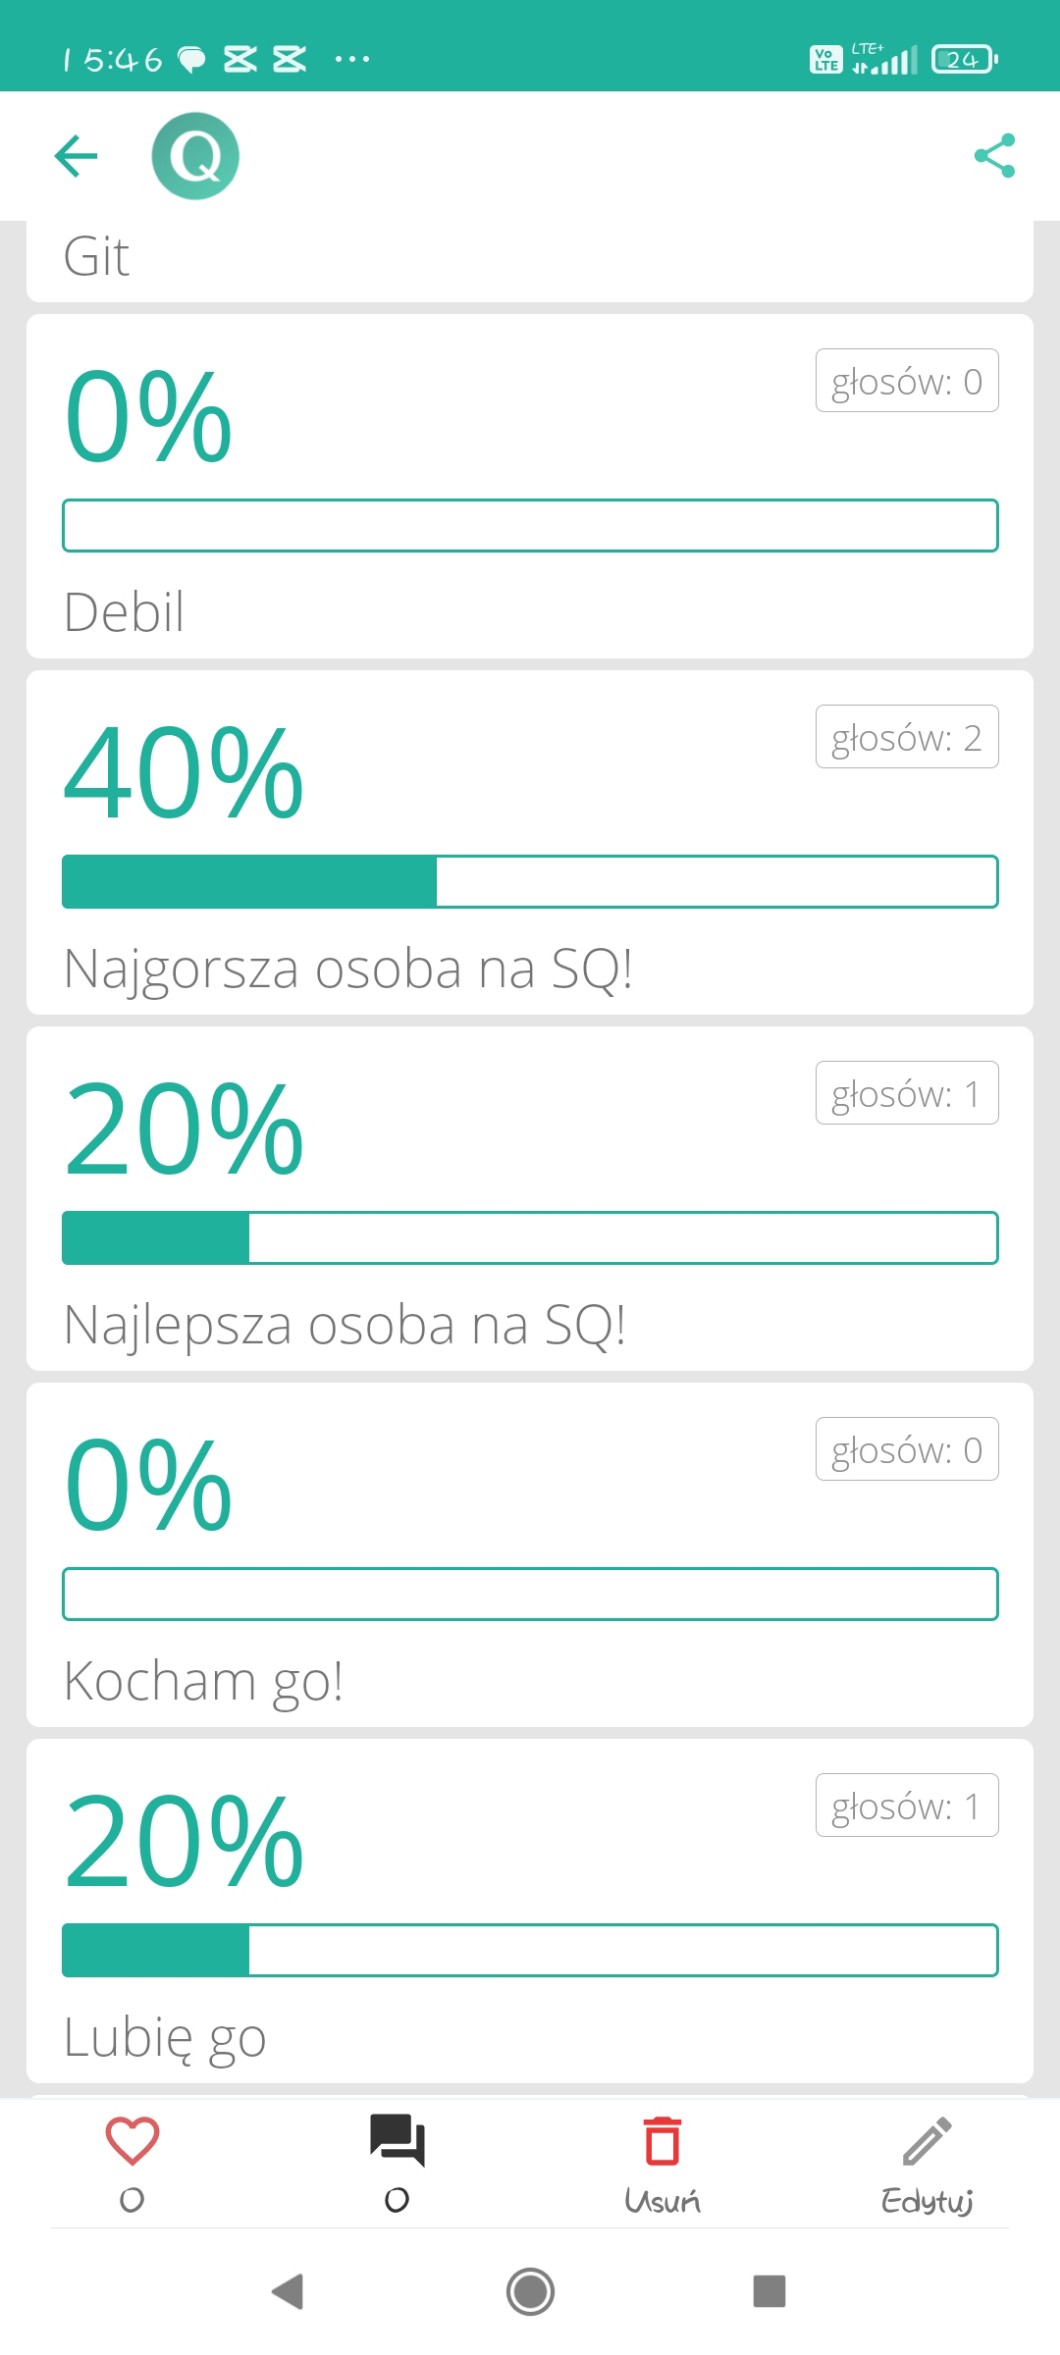Select "Najgorsza osoba na SQ!" answer
Image resolution: width=1060 pixels, height=2355 pixels.
[x=348, y=968]
